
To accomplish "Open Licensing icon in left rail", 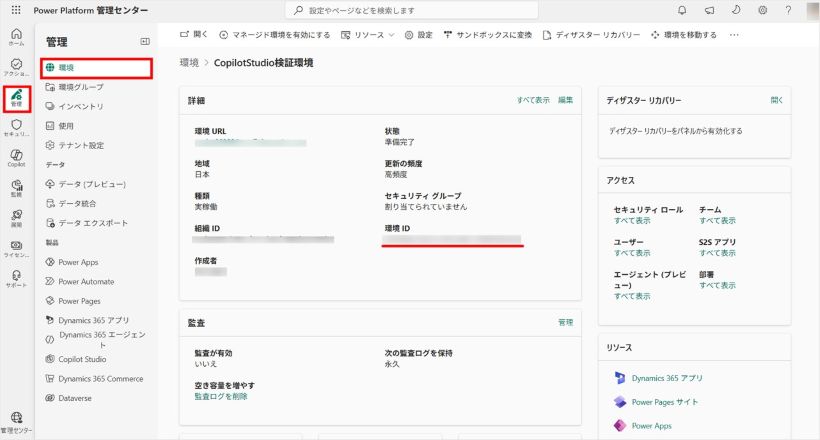I will pos(16,249).
